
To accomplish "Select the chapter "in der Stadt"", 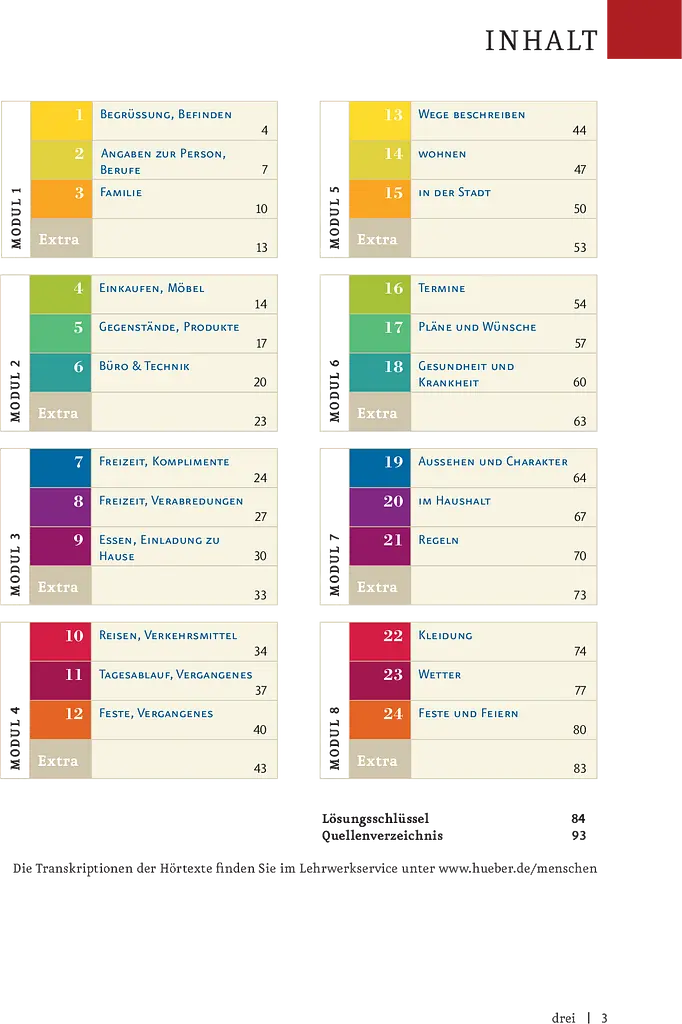I will [x=455, y=192].
